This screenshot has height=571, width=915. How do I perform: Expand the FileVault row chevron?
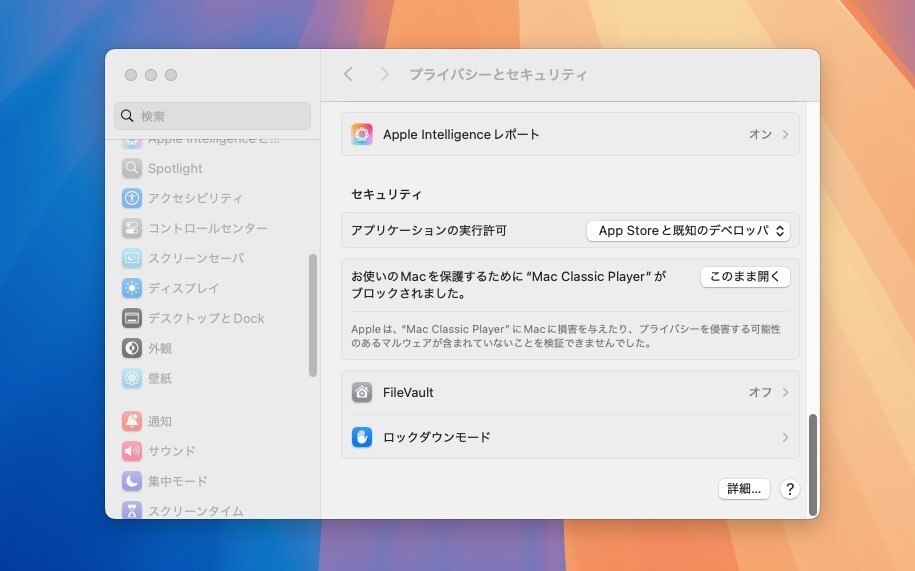pos(785,393)
